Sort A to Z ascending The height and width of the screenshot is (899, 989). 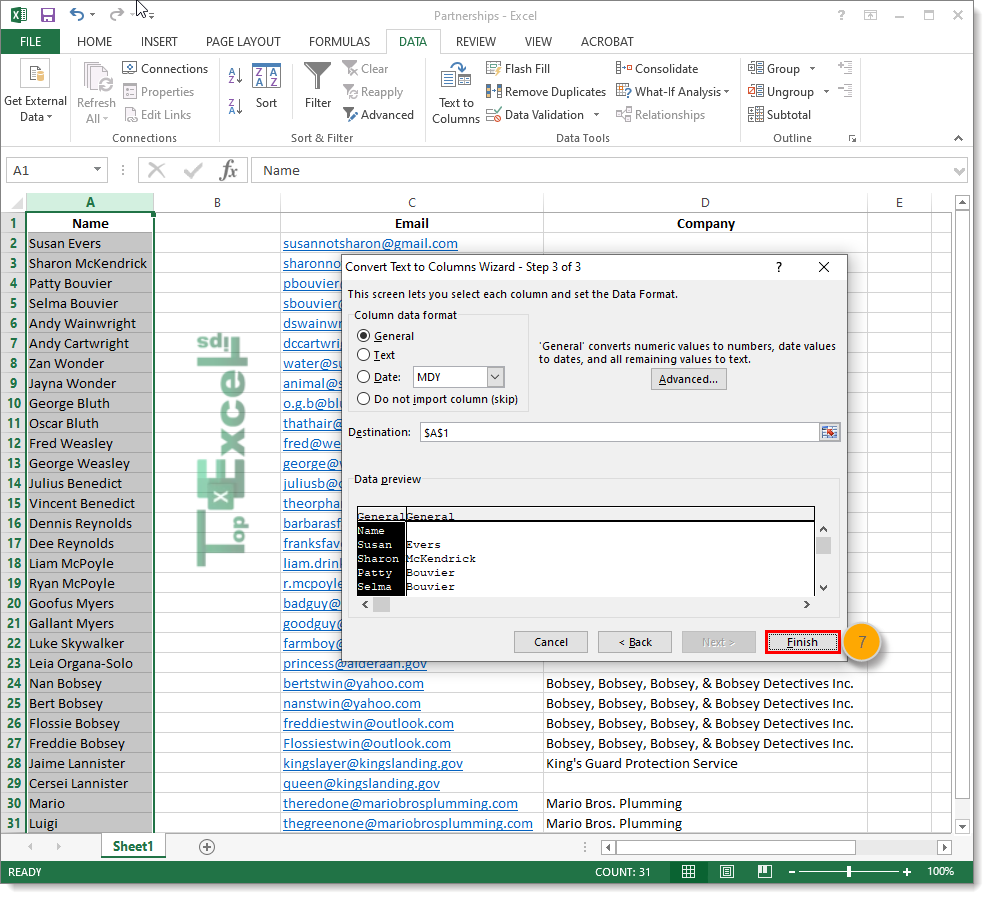[x=235, y=76]
